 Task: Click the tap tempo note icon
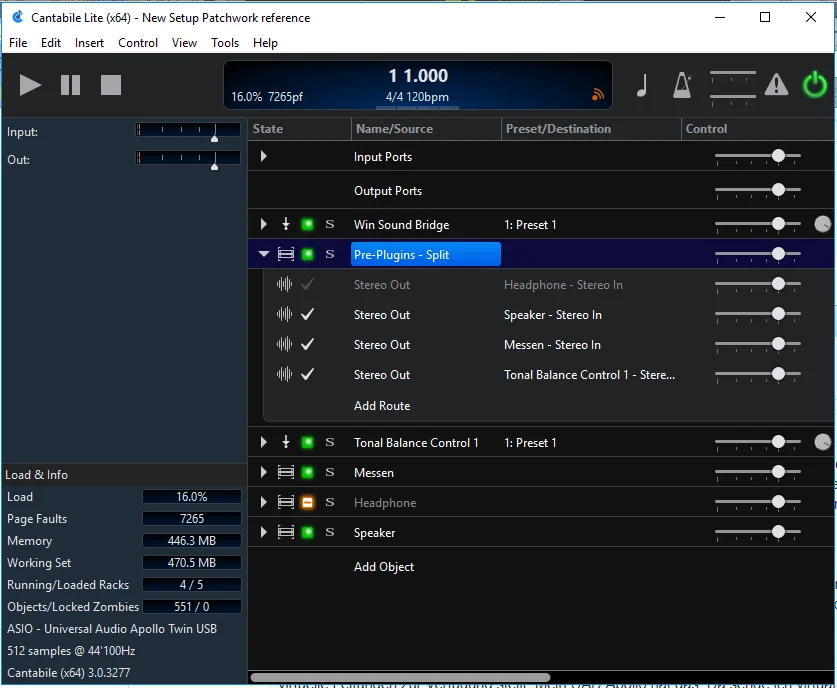point(642,85)
